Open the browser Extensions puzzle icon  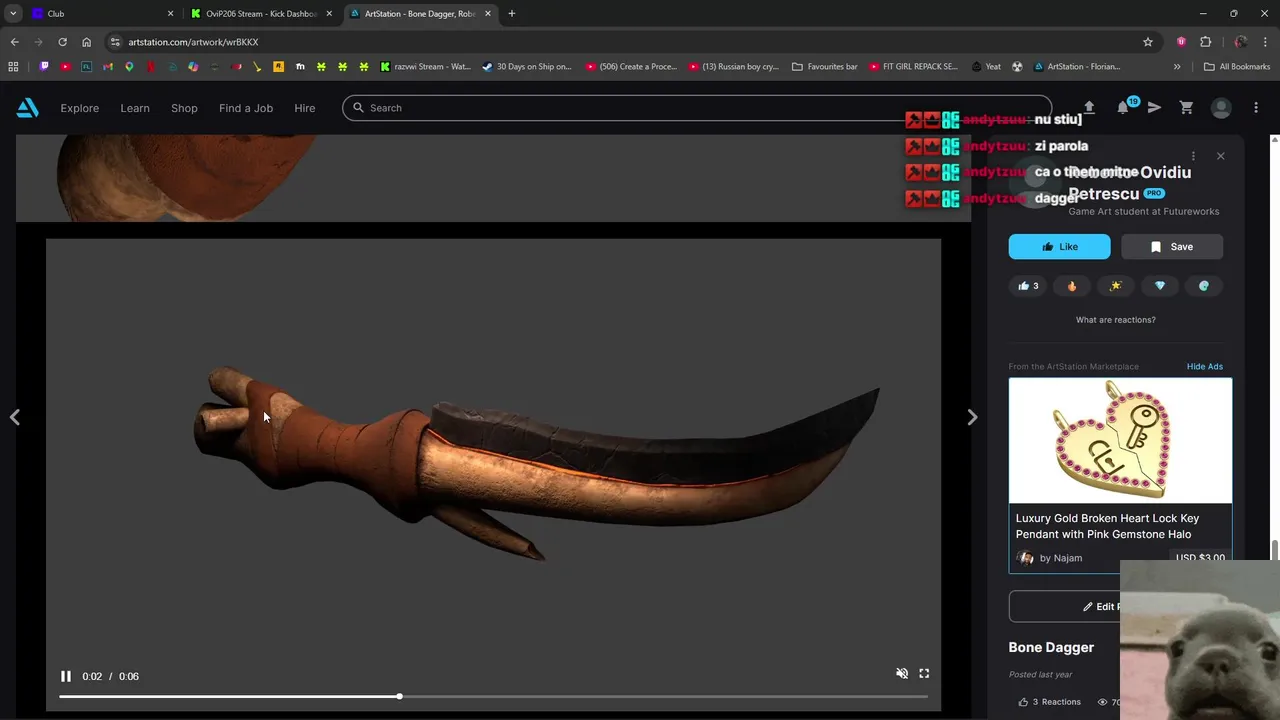1205,42
